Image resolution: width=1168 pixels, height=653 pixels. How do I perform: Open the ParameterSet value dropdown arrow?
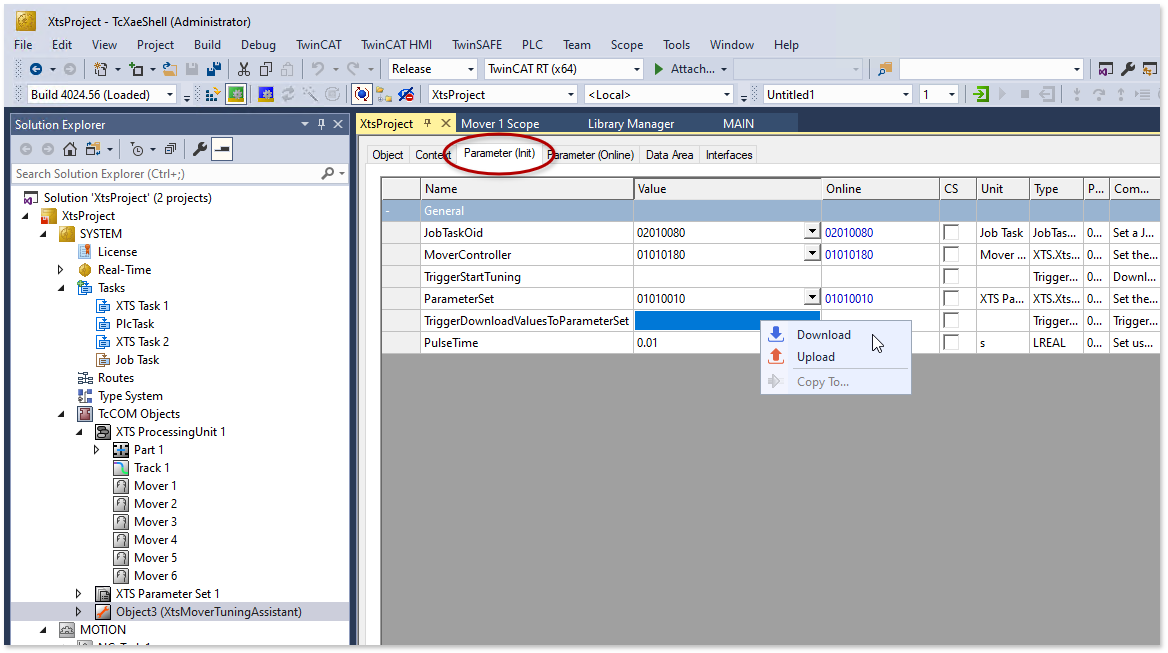tap(812, 297)
